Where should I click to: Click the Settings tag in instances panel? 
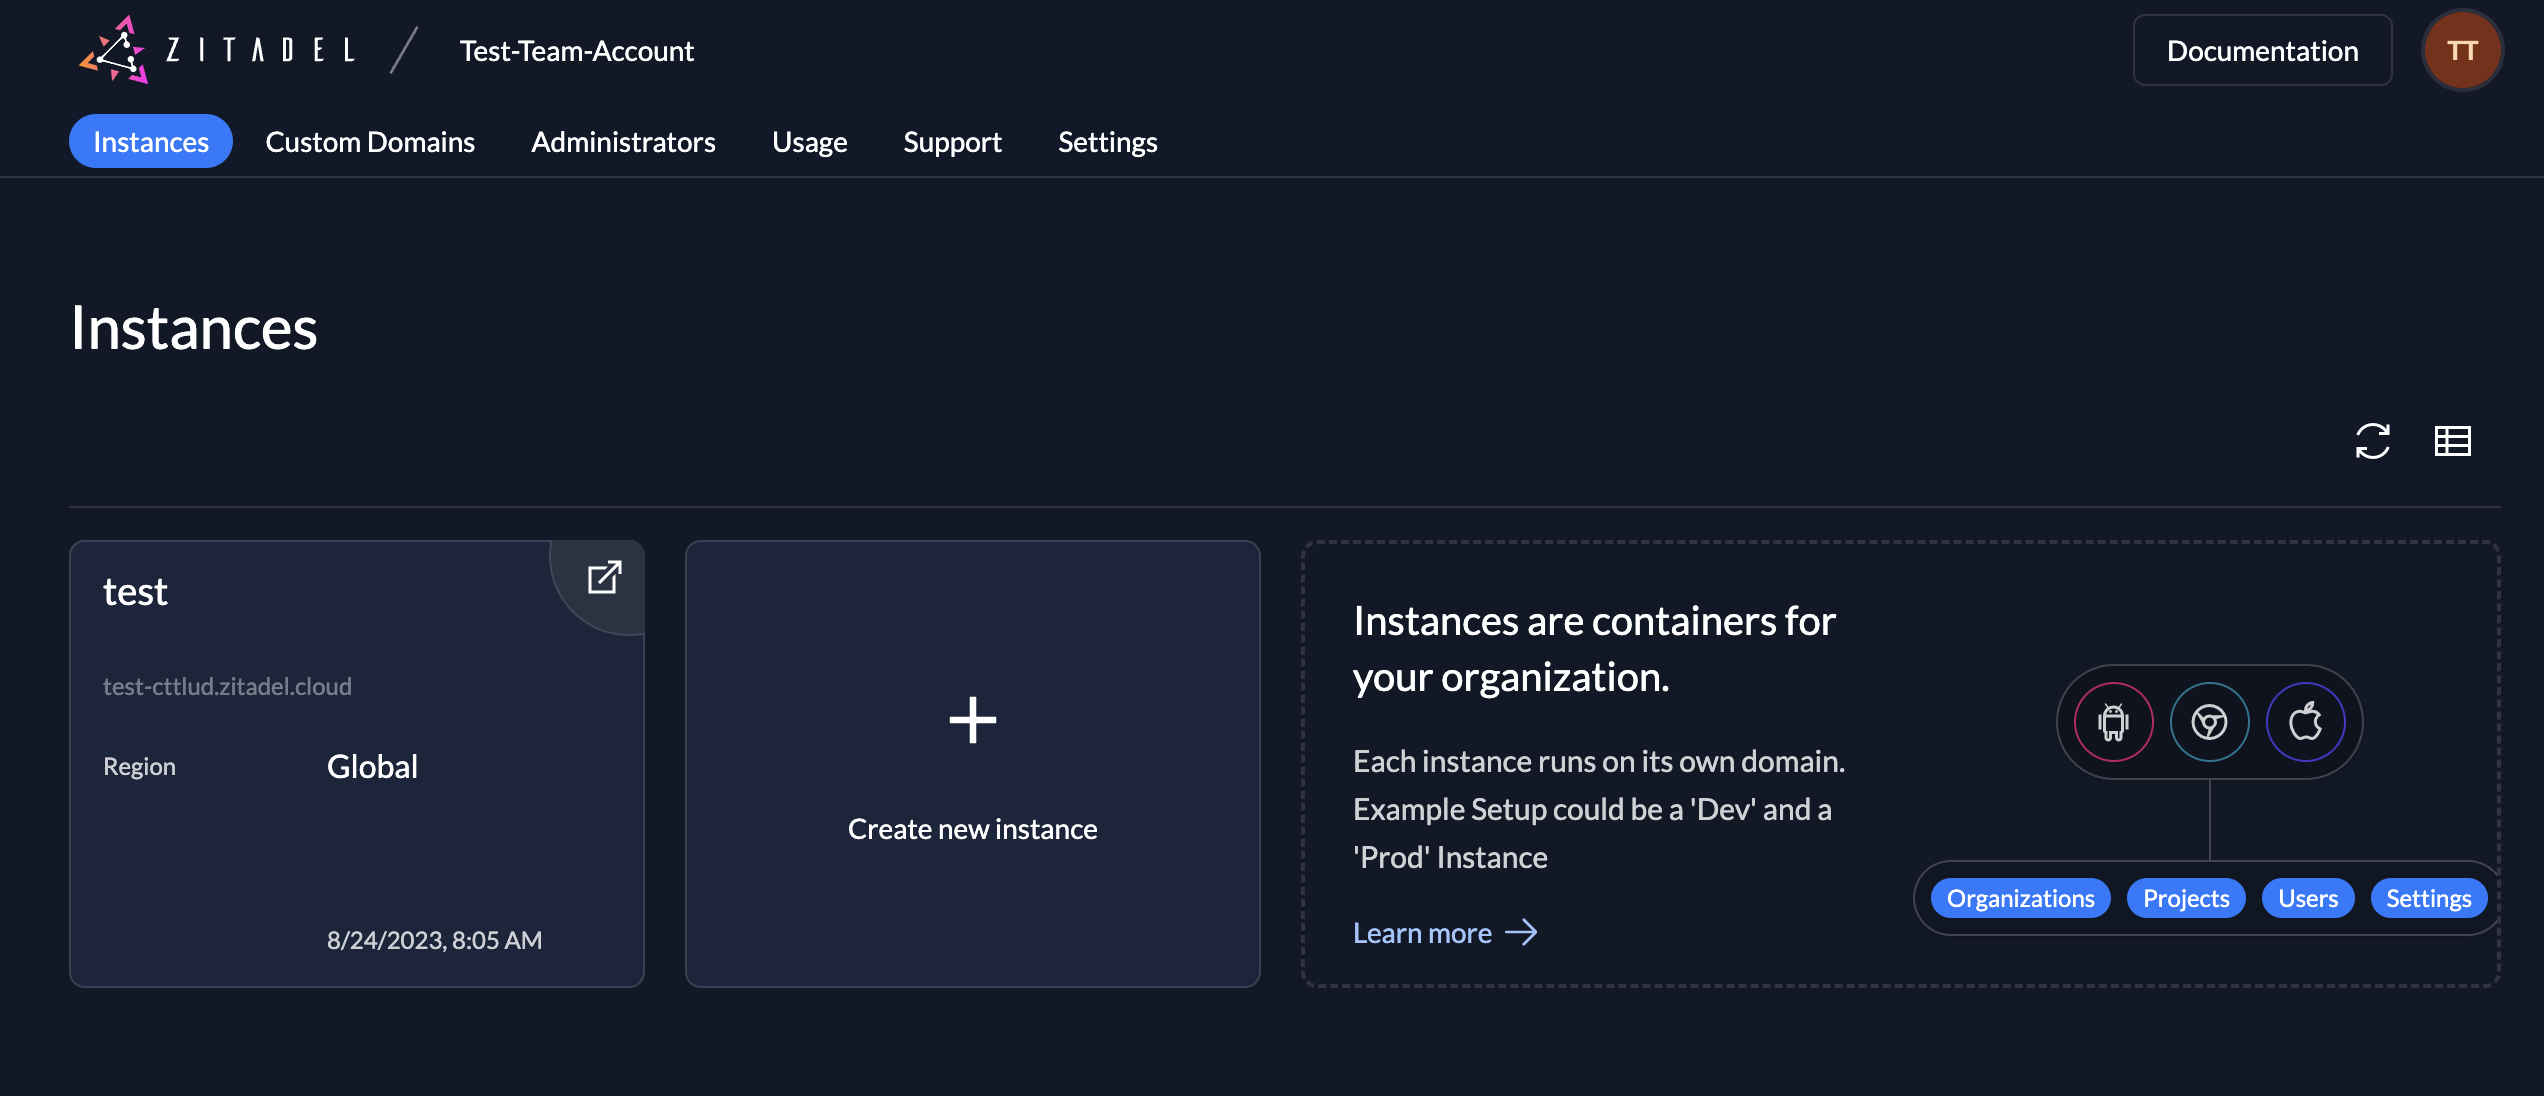pyautogui.click(x=2429, y=898)
